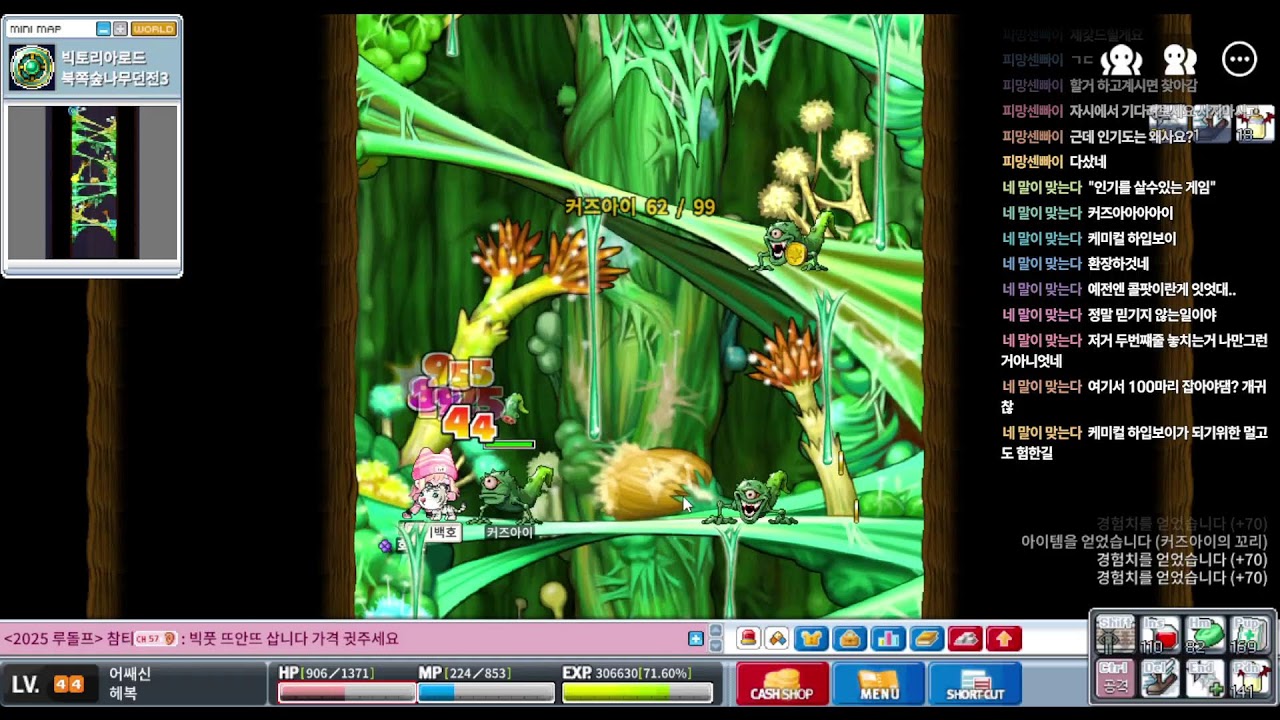Image resolution: width=1280 pixels, height=720 pixels.
Task: Click the chat line "인기를 살수있는 게임"
Action: [x=1152, y=187]
